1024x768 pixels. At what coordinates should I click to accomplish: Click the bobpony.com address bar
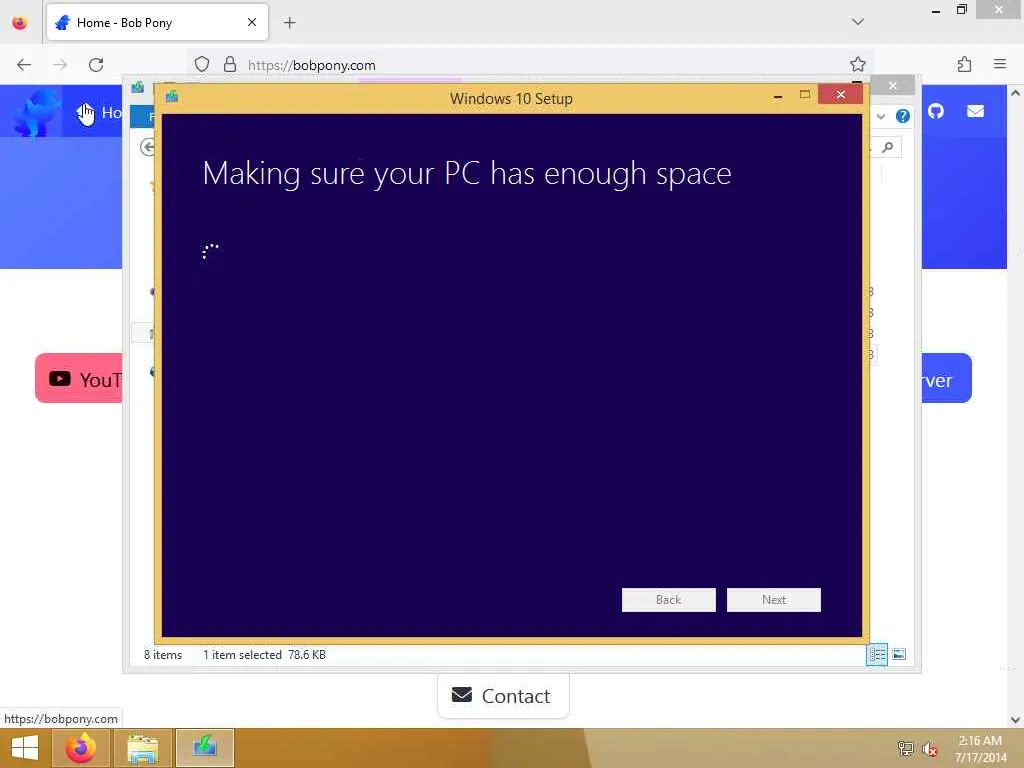coord(529,65)
